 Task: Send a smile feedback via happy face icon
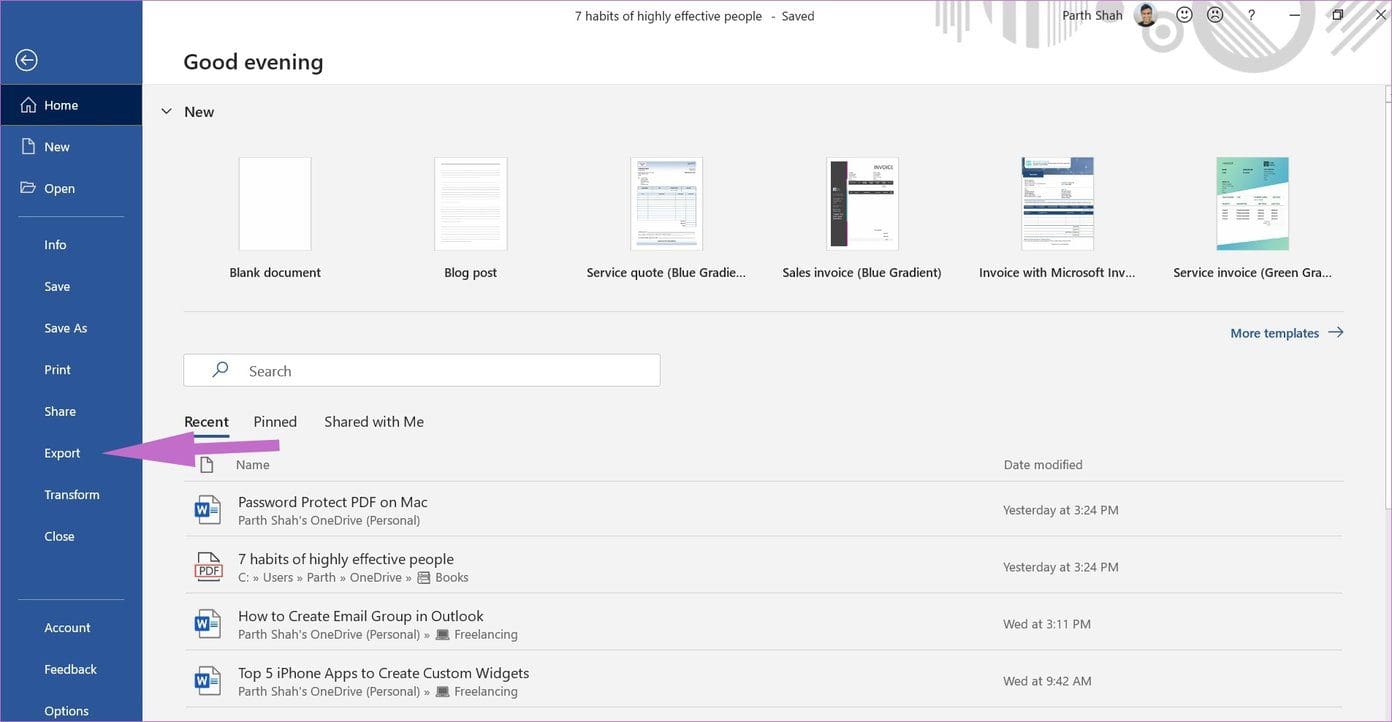[x=1185, y=15]
